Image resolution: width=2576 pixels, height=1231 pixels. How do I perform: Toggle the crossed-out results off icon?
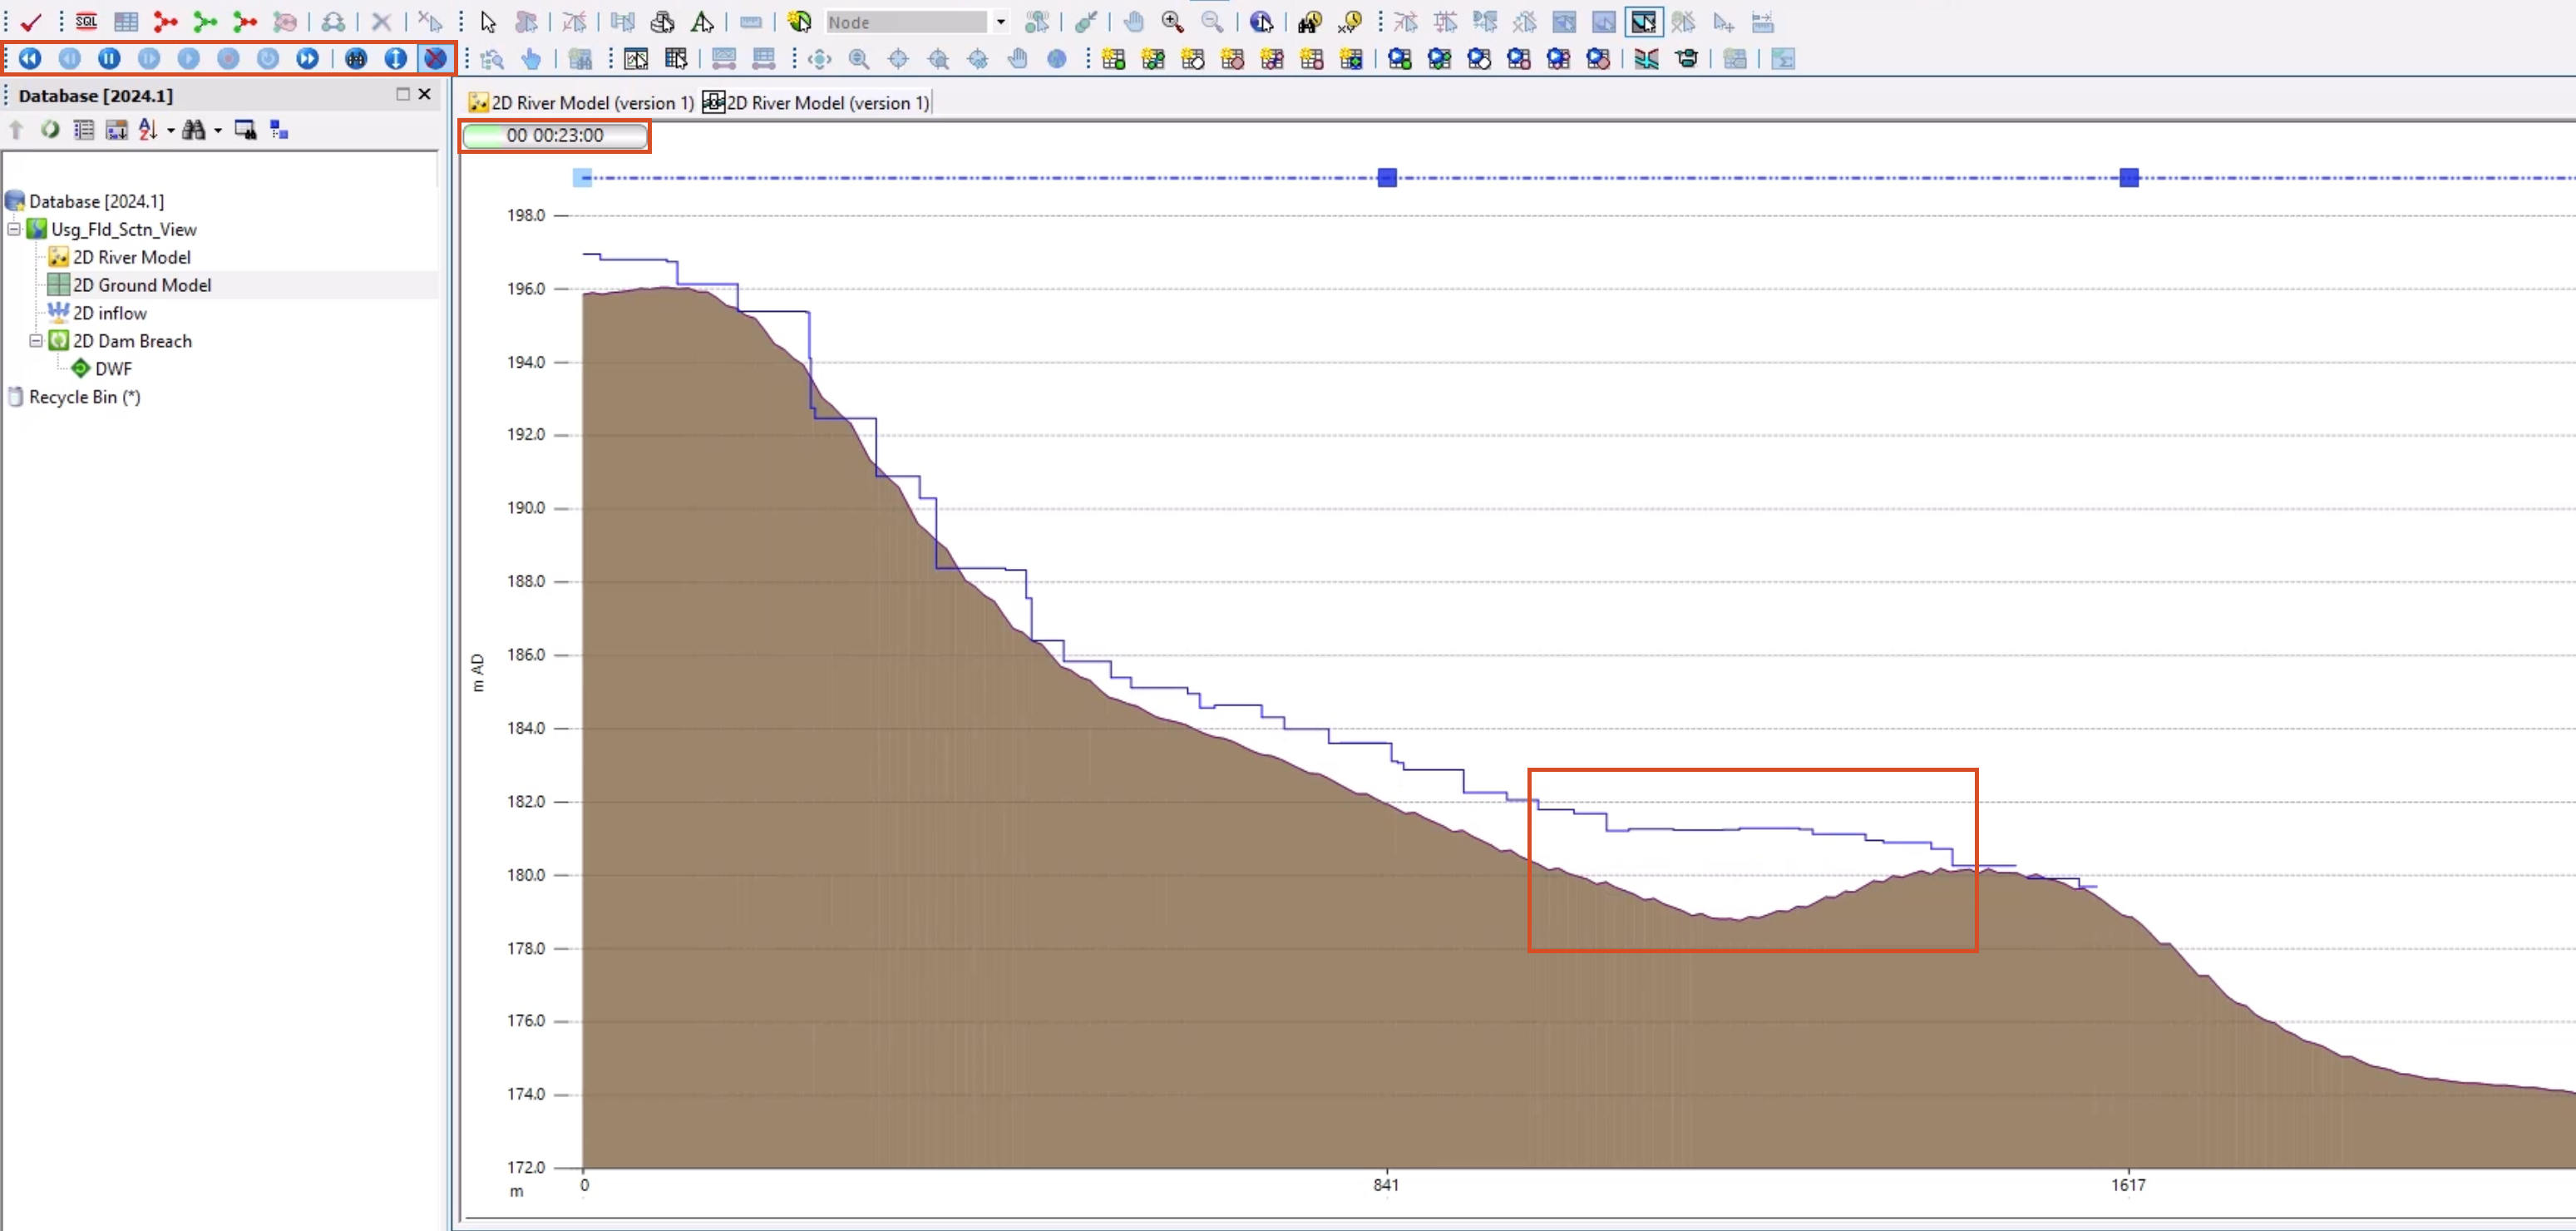pos(435,59)
